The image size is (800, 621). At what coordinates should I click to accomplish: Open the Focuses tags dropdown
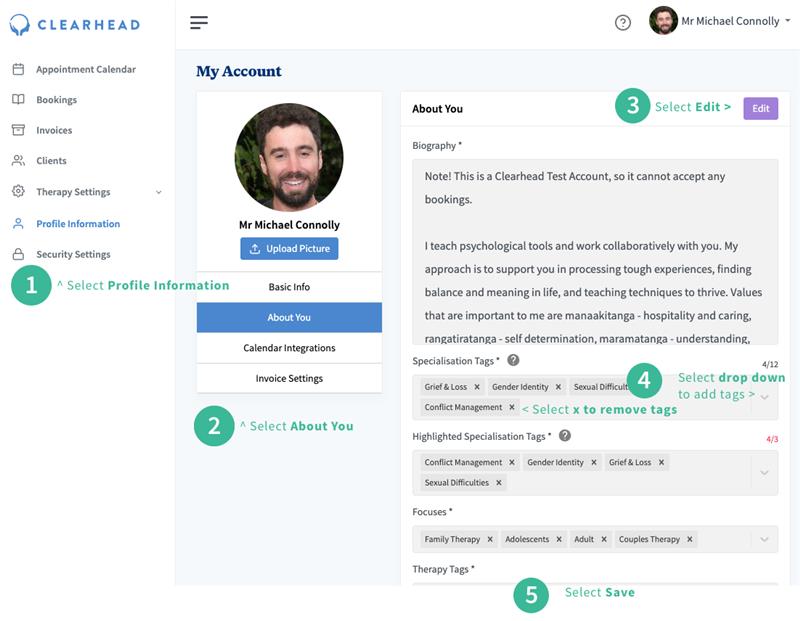[x=765, y=540]
